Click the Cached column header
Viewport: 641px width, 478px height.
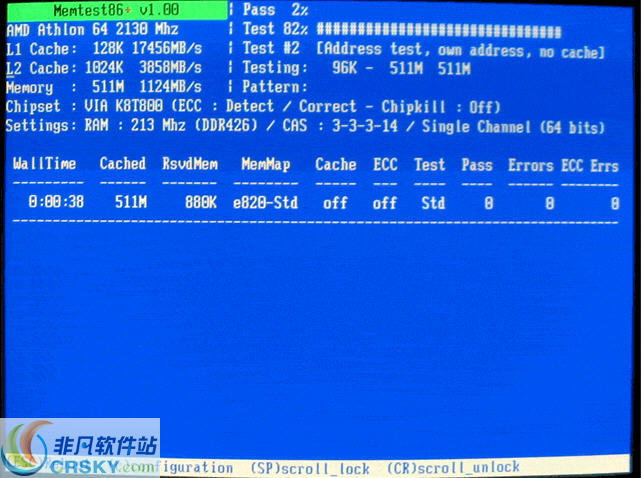coord(123,164)
